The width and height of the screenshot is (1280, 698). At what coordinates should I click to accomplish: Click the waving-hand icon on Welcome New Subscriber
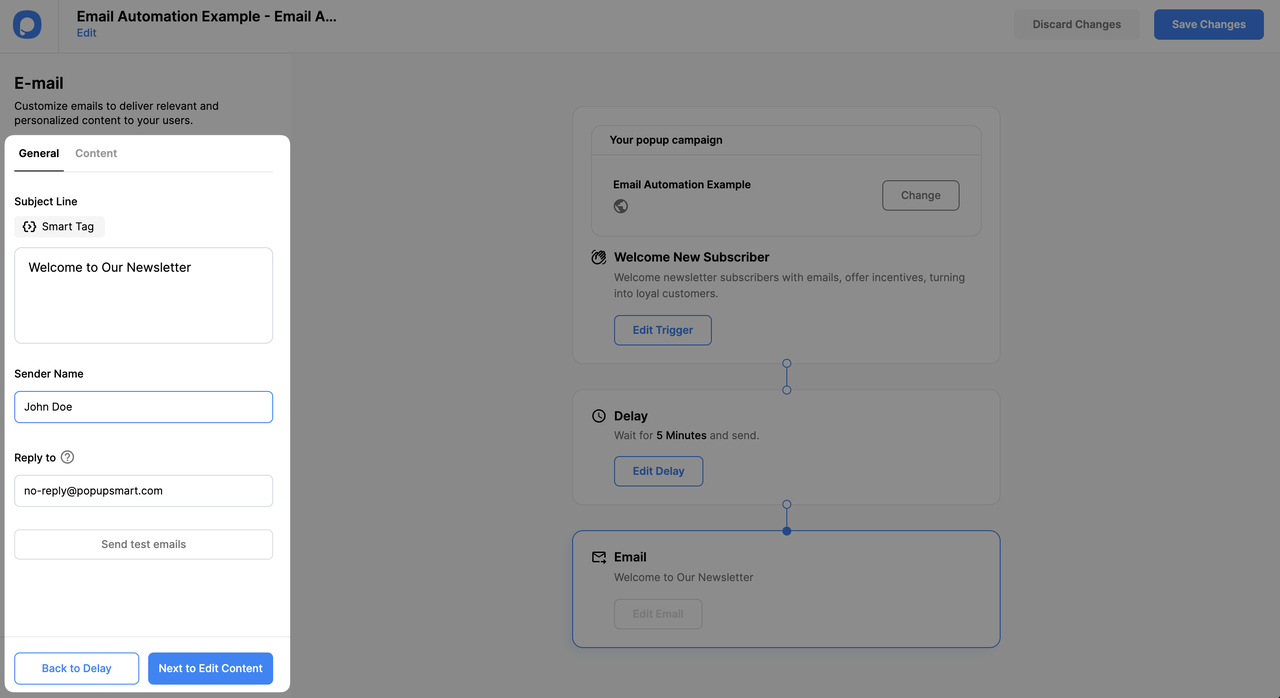(598, 257)
